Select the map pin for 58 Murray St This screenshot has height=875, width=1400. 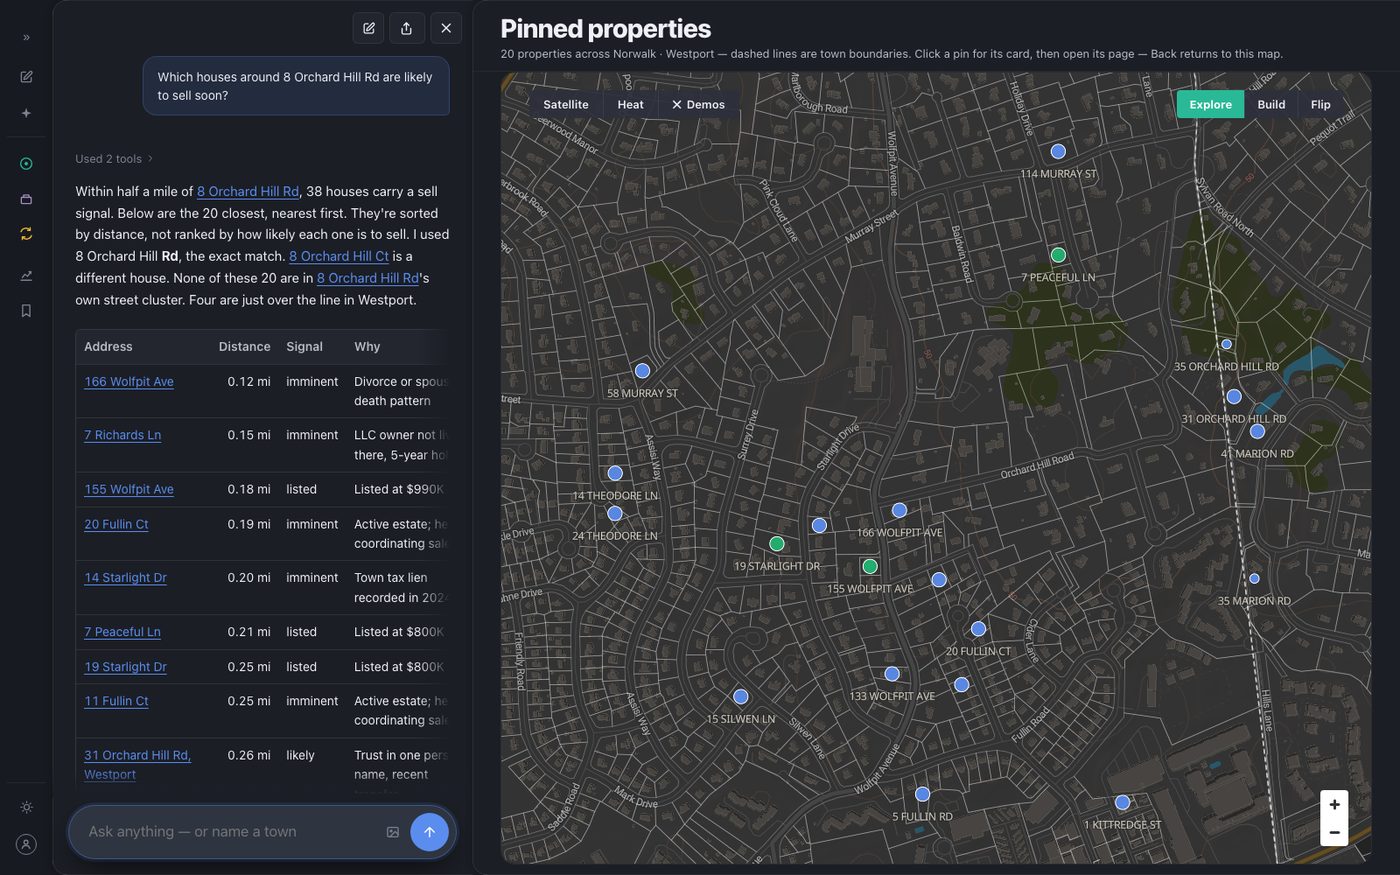point(642,371)
